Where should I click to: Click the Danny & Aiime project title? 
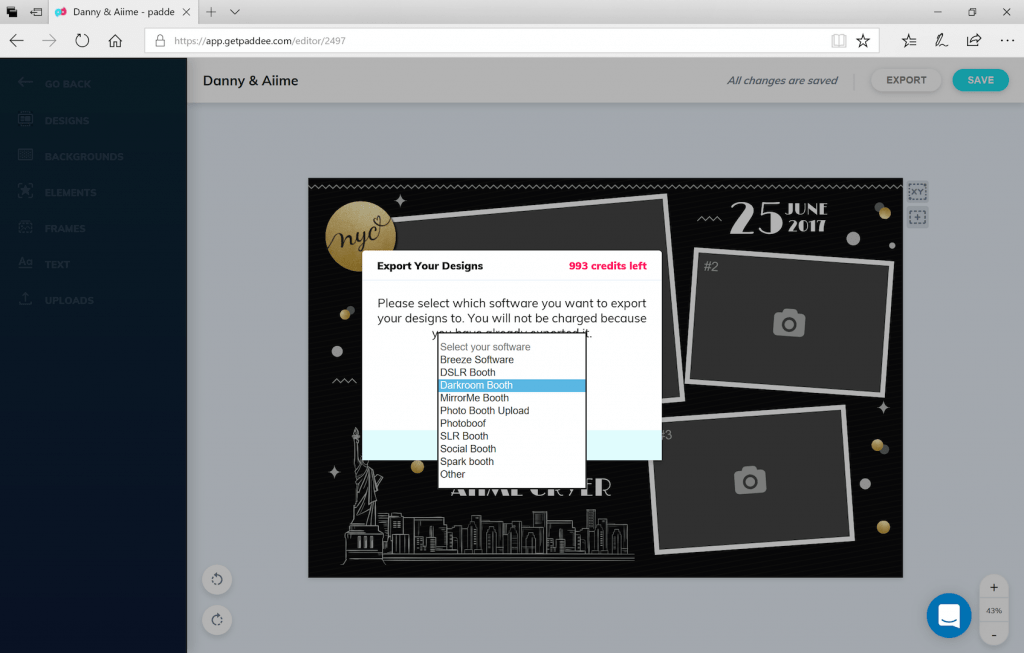coord(250,80)
